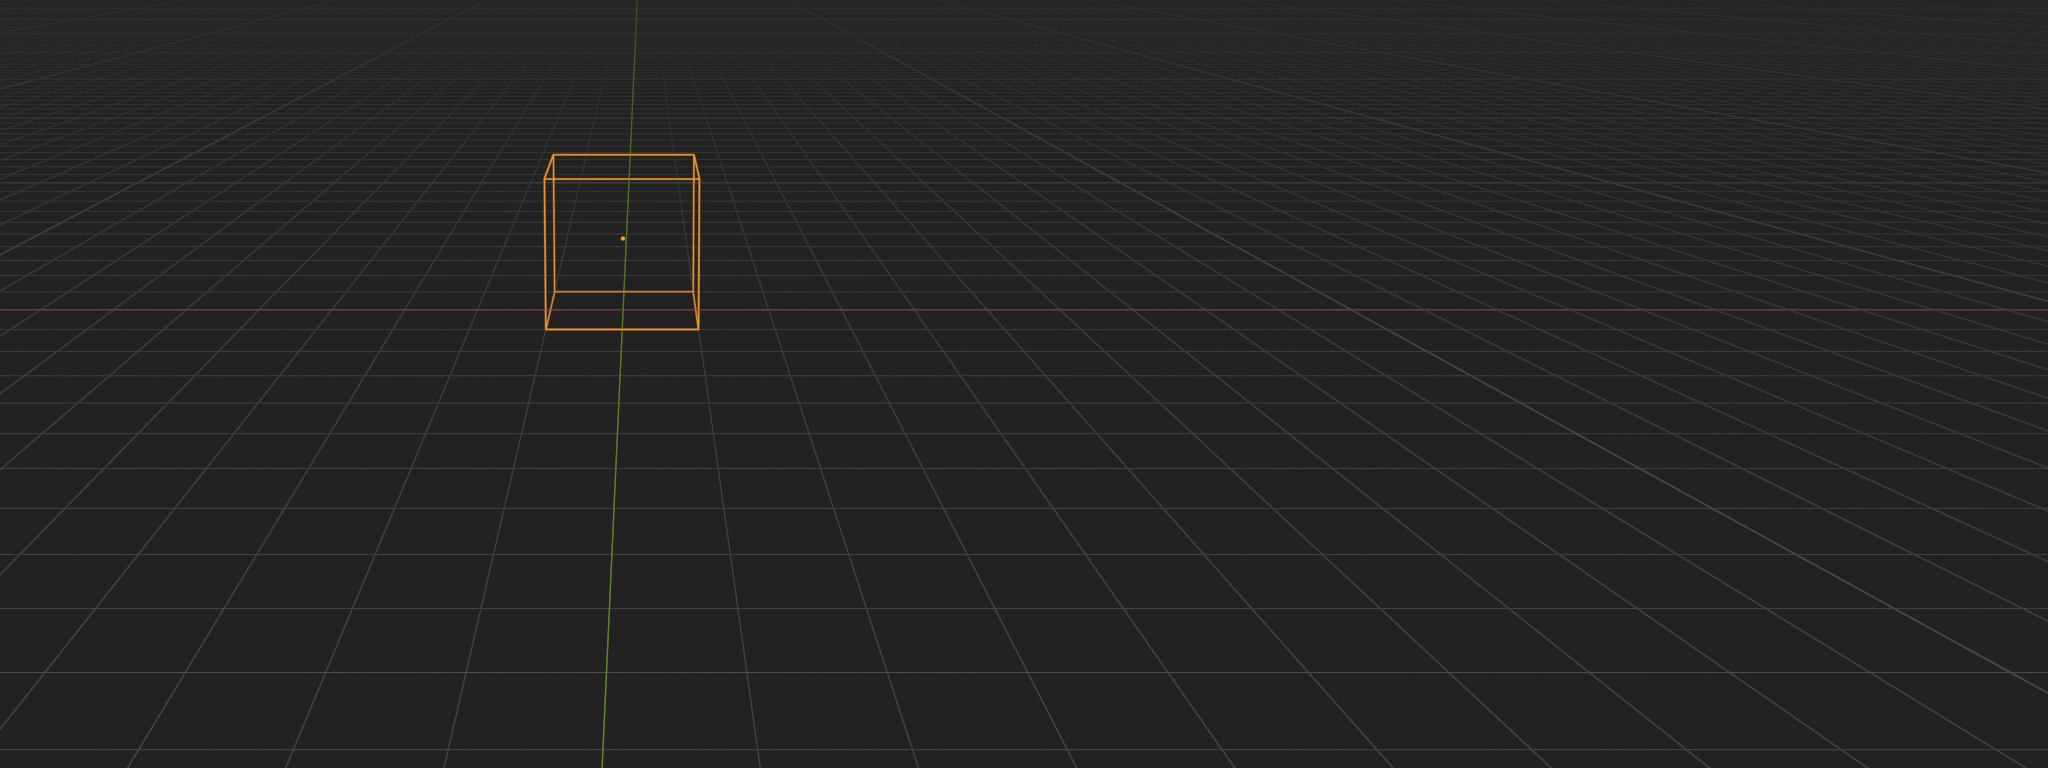This screenshot has height=768, width=2048.
Task: Click the cube's back bottom-left corner
Action: click(555, 292)
